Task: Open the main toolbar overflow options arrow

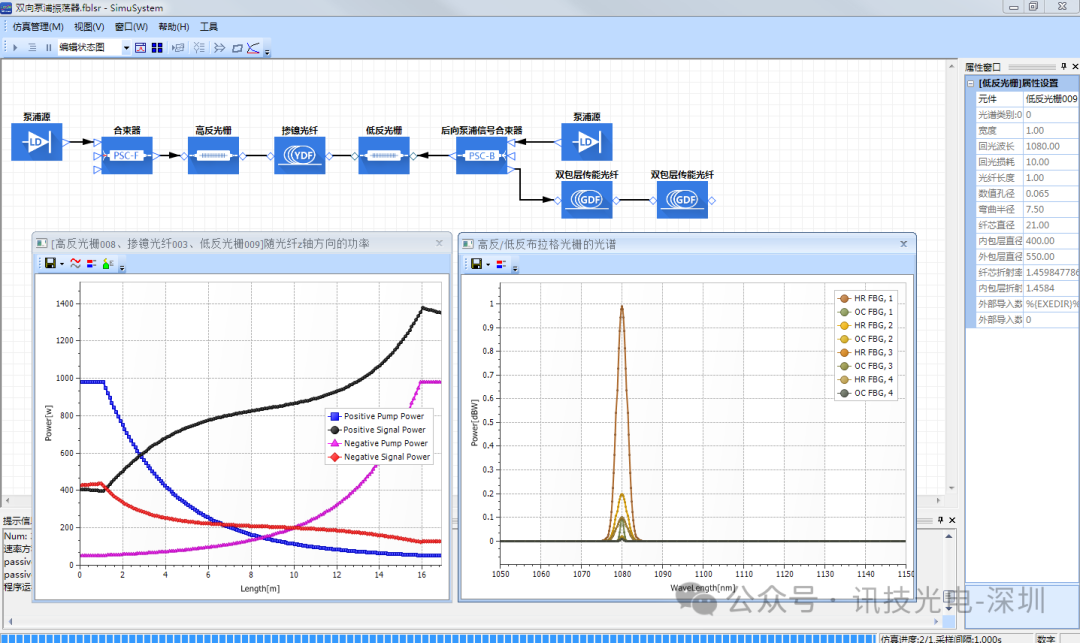Action: tap(267, 52)
